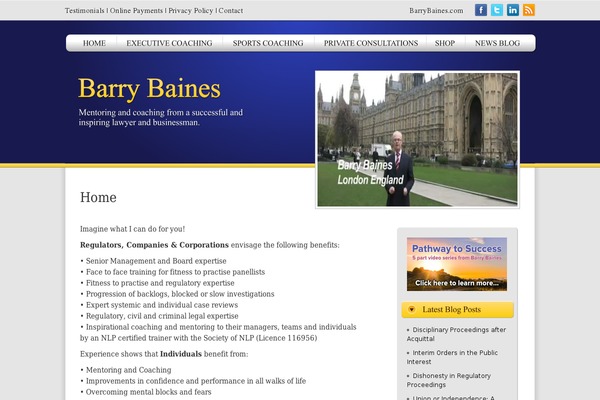Open the SPORTS COACHING menu
The height and width of the screenshot is (400, 600).
coord(268,43)
